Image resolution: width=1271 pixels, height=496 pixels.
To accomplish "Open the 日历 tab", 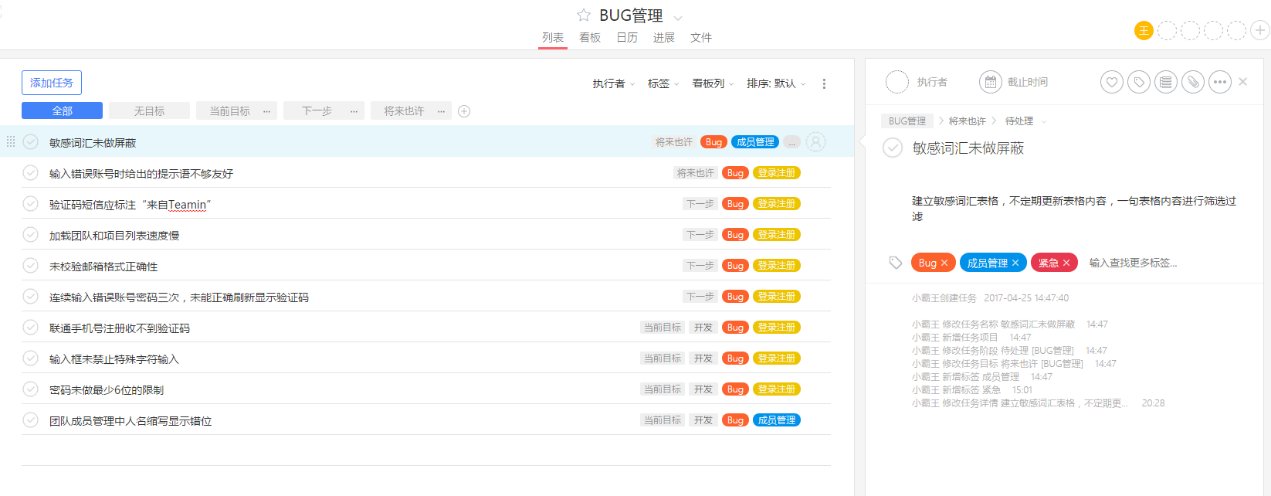I will [x=627, y=38].
